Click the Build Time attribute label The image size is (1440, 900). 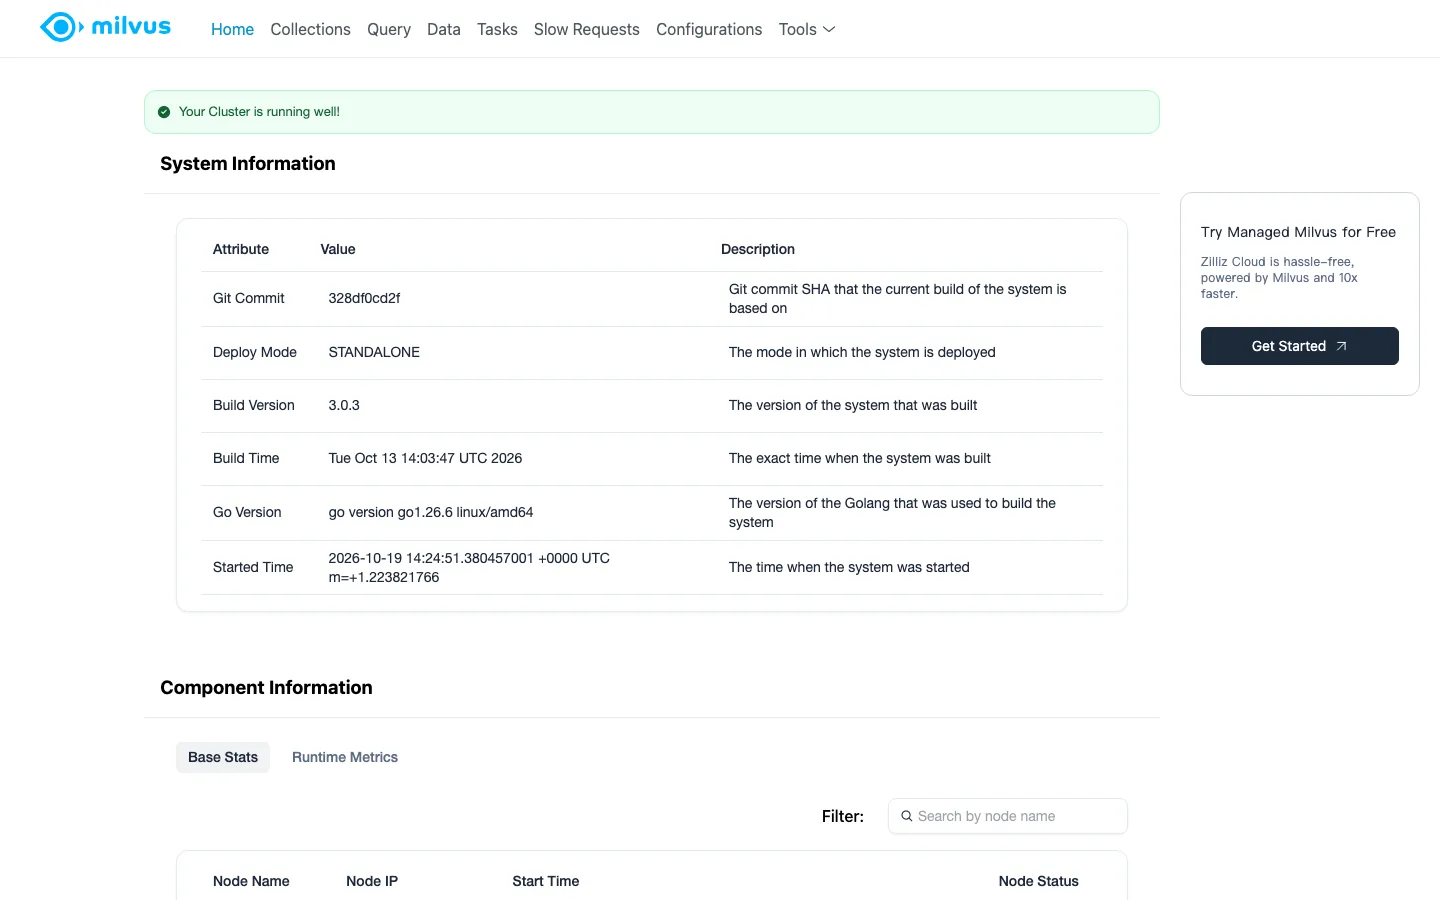pyautogui.click(x=246, y=458)
